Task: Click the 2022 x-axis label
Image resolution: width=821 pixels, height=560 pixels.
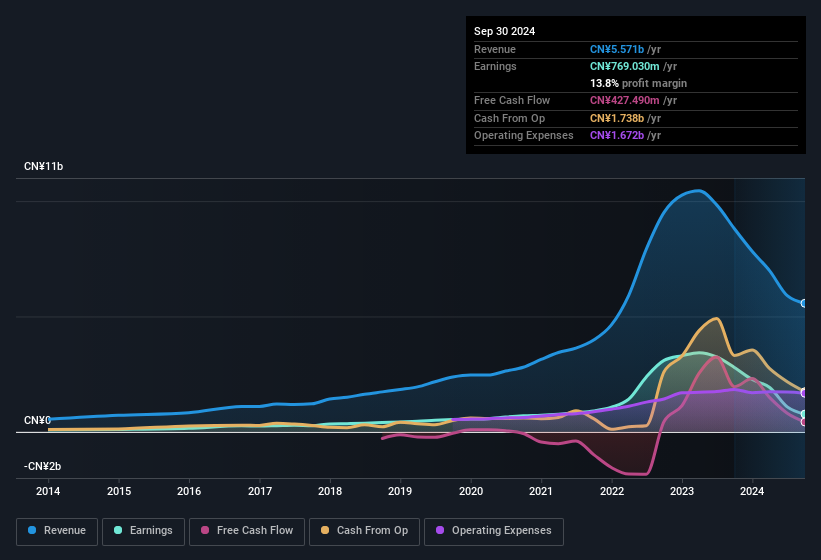Action: point(612,491)
